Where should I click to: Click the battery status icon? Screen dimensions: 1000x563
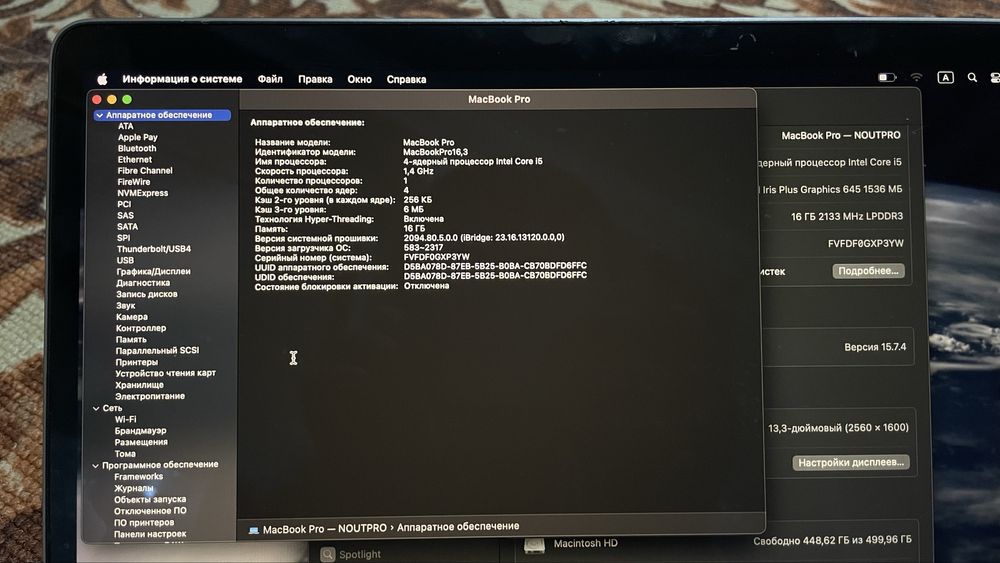pyautogui.click(x=887, y=77)
